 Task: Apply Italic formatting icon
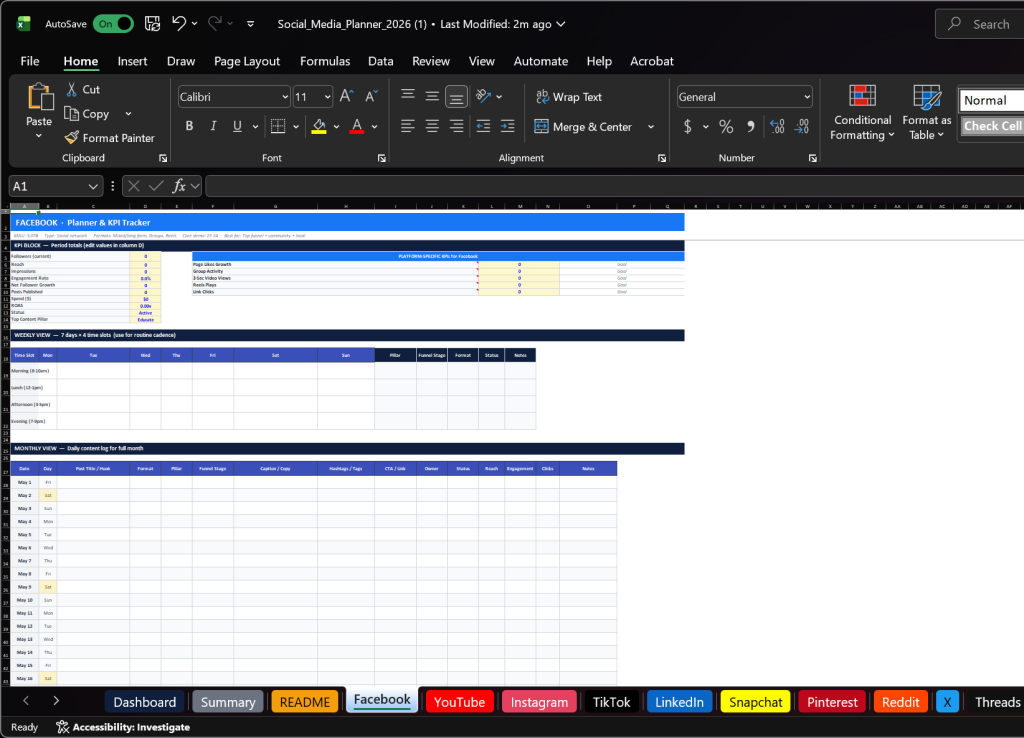coord(213,126)
